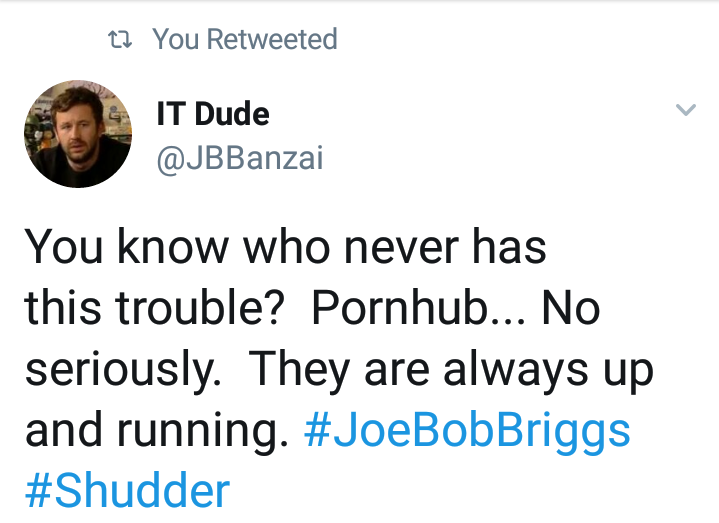Click the word "No" ending the second line
The width and height of the screenshot is (719, 523).
[x=571, y=310]
